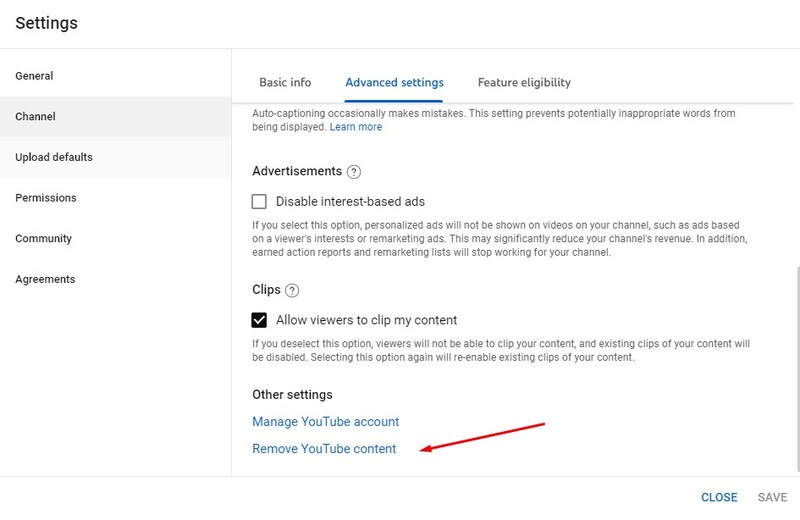Show Community settings from the sidebar
Viewport: 800px width, 520px height.
[43, 239]
